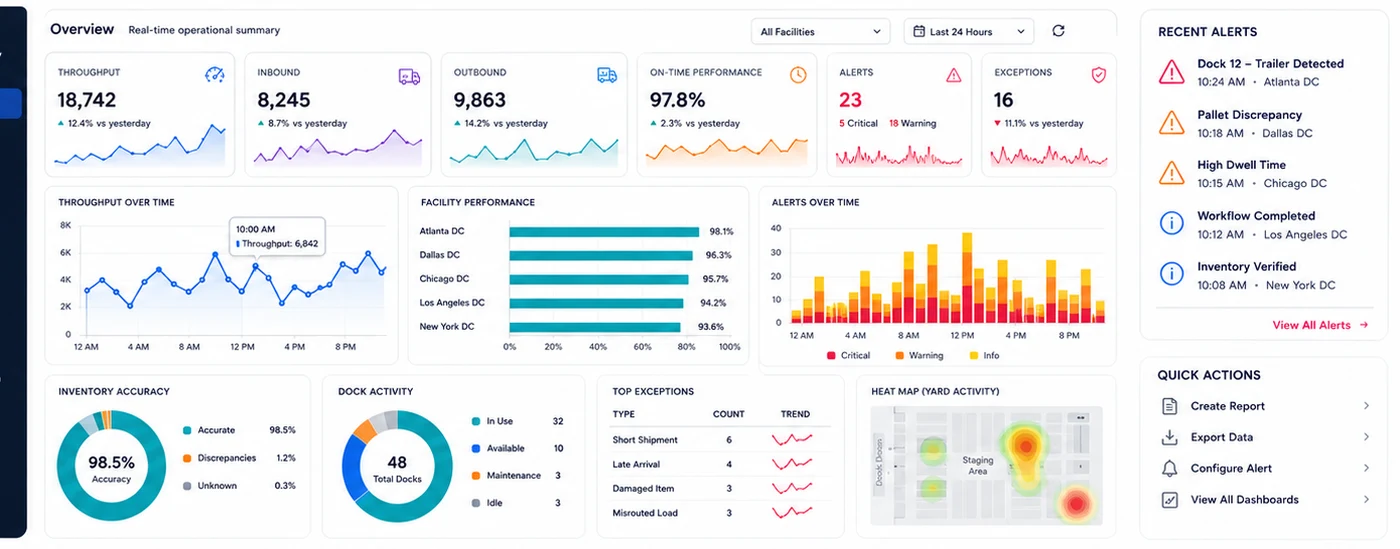Select the Atlanta DC performance bar
Screen dimensions: 1400x549
604,231
